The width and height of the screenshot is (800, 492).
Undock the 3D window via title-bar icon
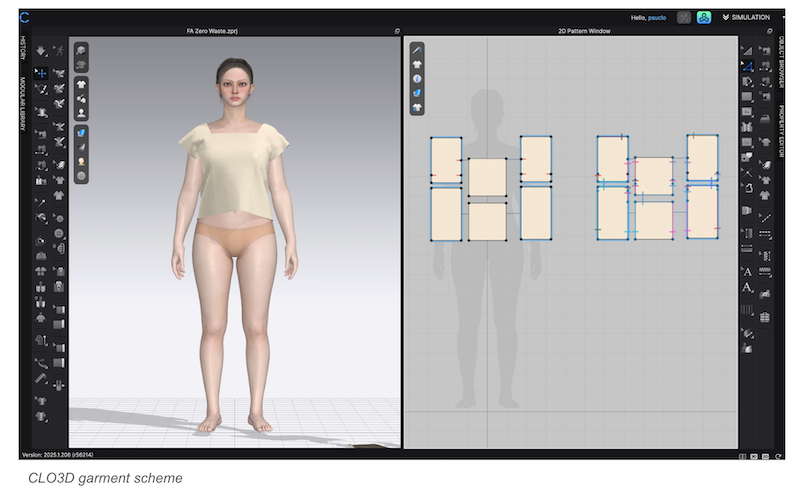pos(396,31)
